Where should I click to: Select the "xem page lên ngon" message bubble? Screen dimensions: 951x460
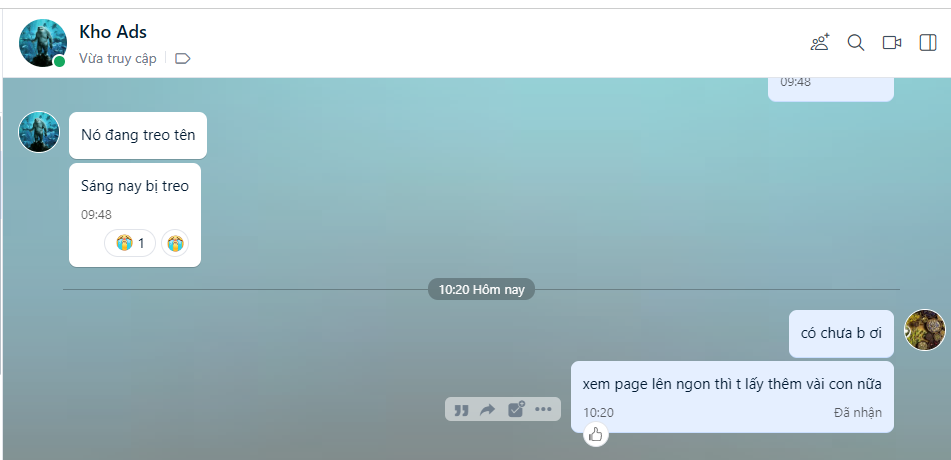tap(732, 385)
